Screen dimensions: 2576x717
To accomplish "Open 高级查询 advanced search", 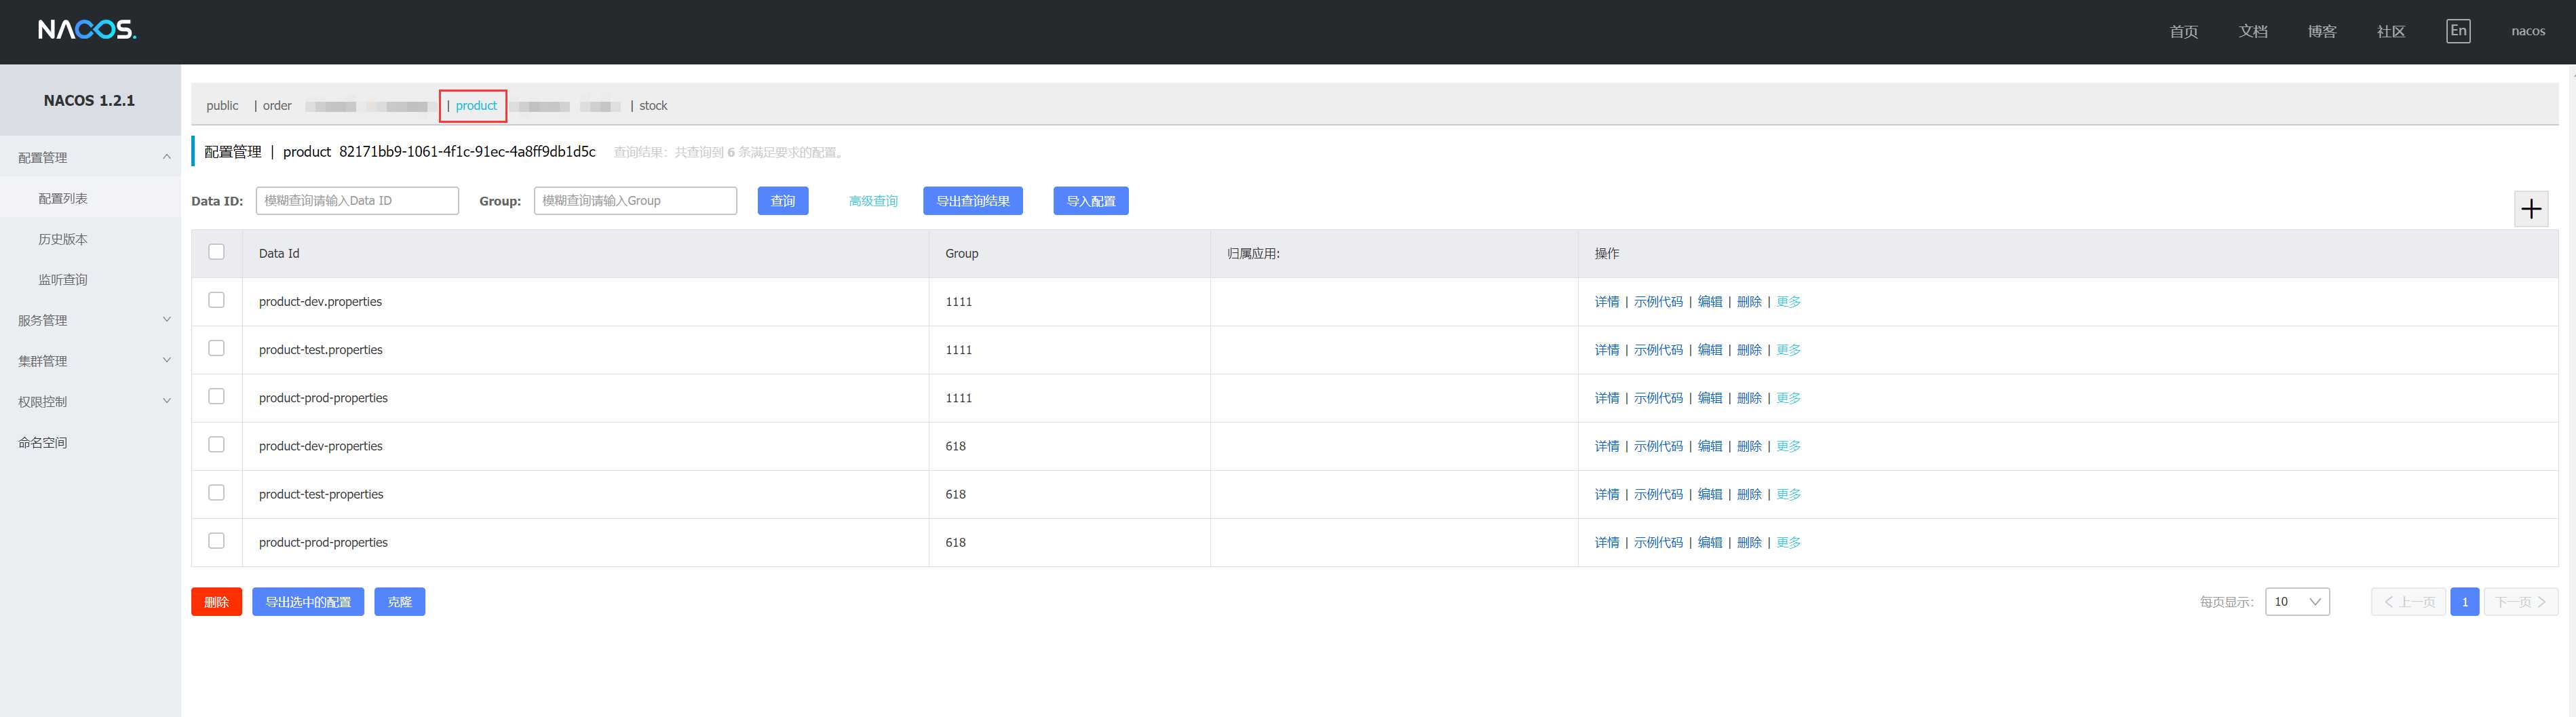I will point(873,201).
